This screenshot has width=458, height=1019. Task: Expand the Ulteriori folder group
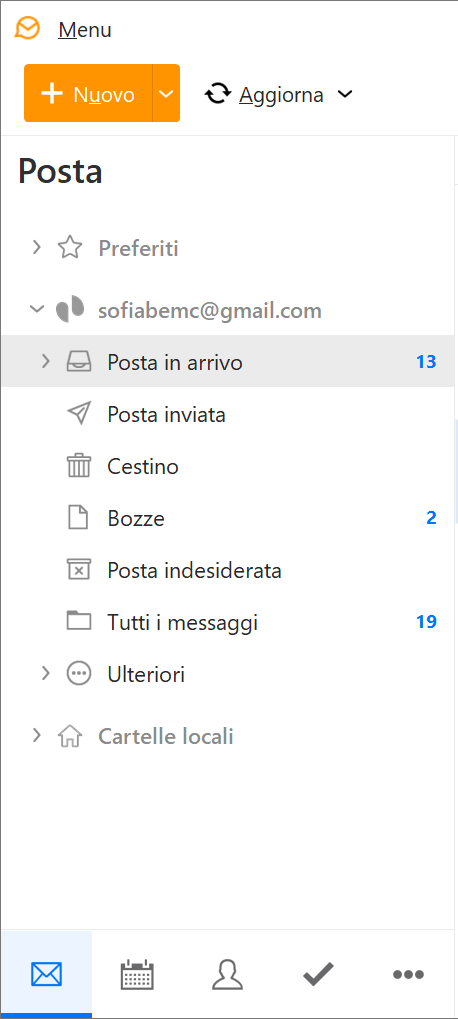(45, 673)
